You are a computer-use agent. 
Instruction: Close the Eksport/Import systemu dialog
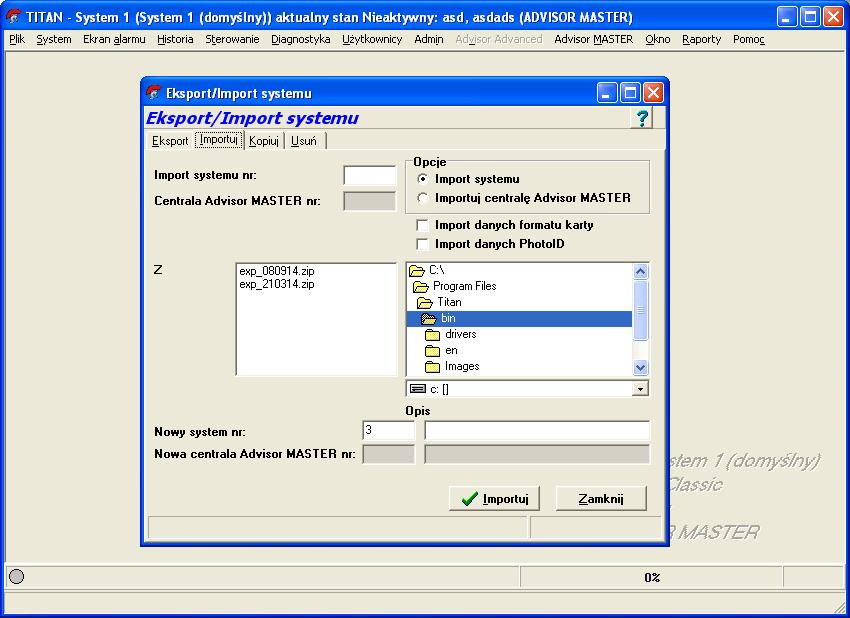653,93
